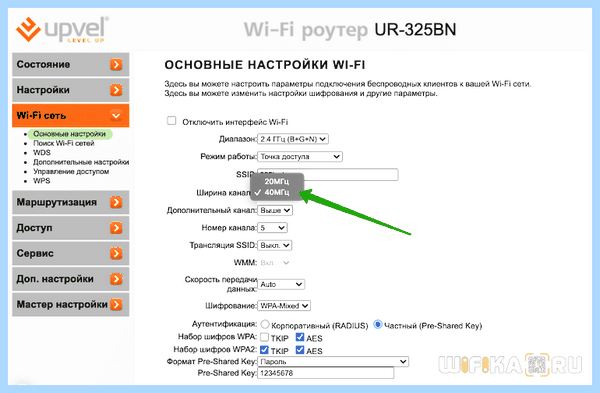Open Управление доступом submenu link

pos(71,171)
